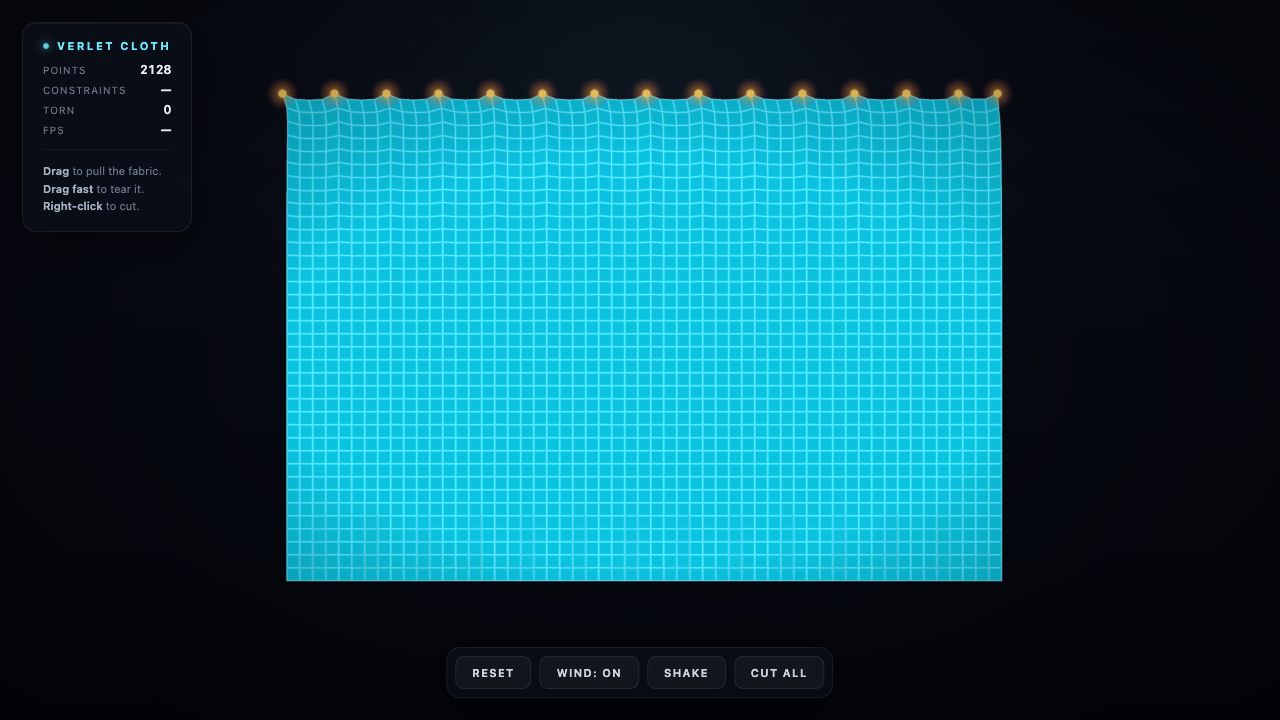Click the leftmost orange pin on the cloth
Viewport: 1280px width, 720px height.
point(282,94)
